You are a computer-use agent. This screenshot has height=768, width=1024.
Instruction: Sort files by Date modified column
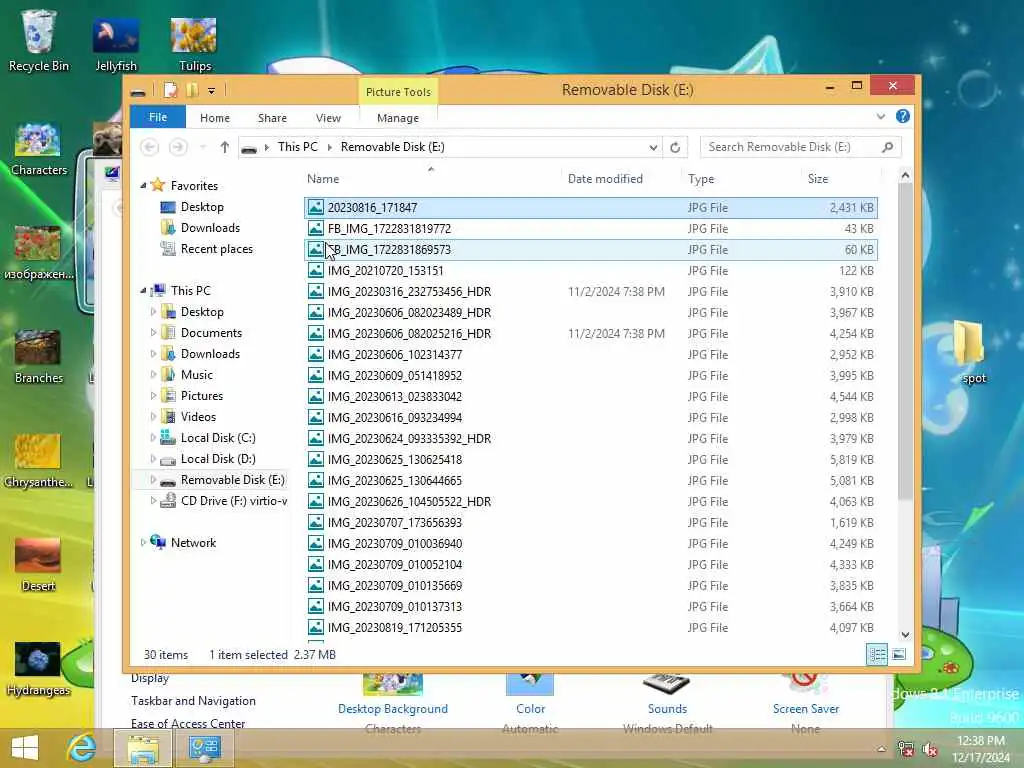coord(620,178)
